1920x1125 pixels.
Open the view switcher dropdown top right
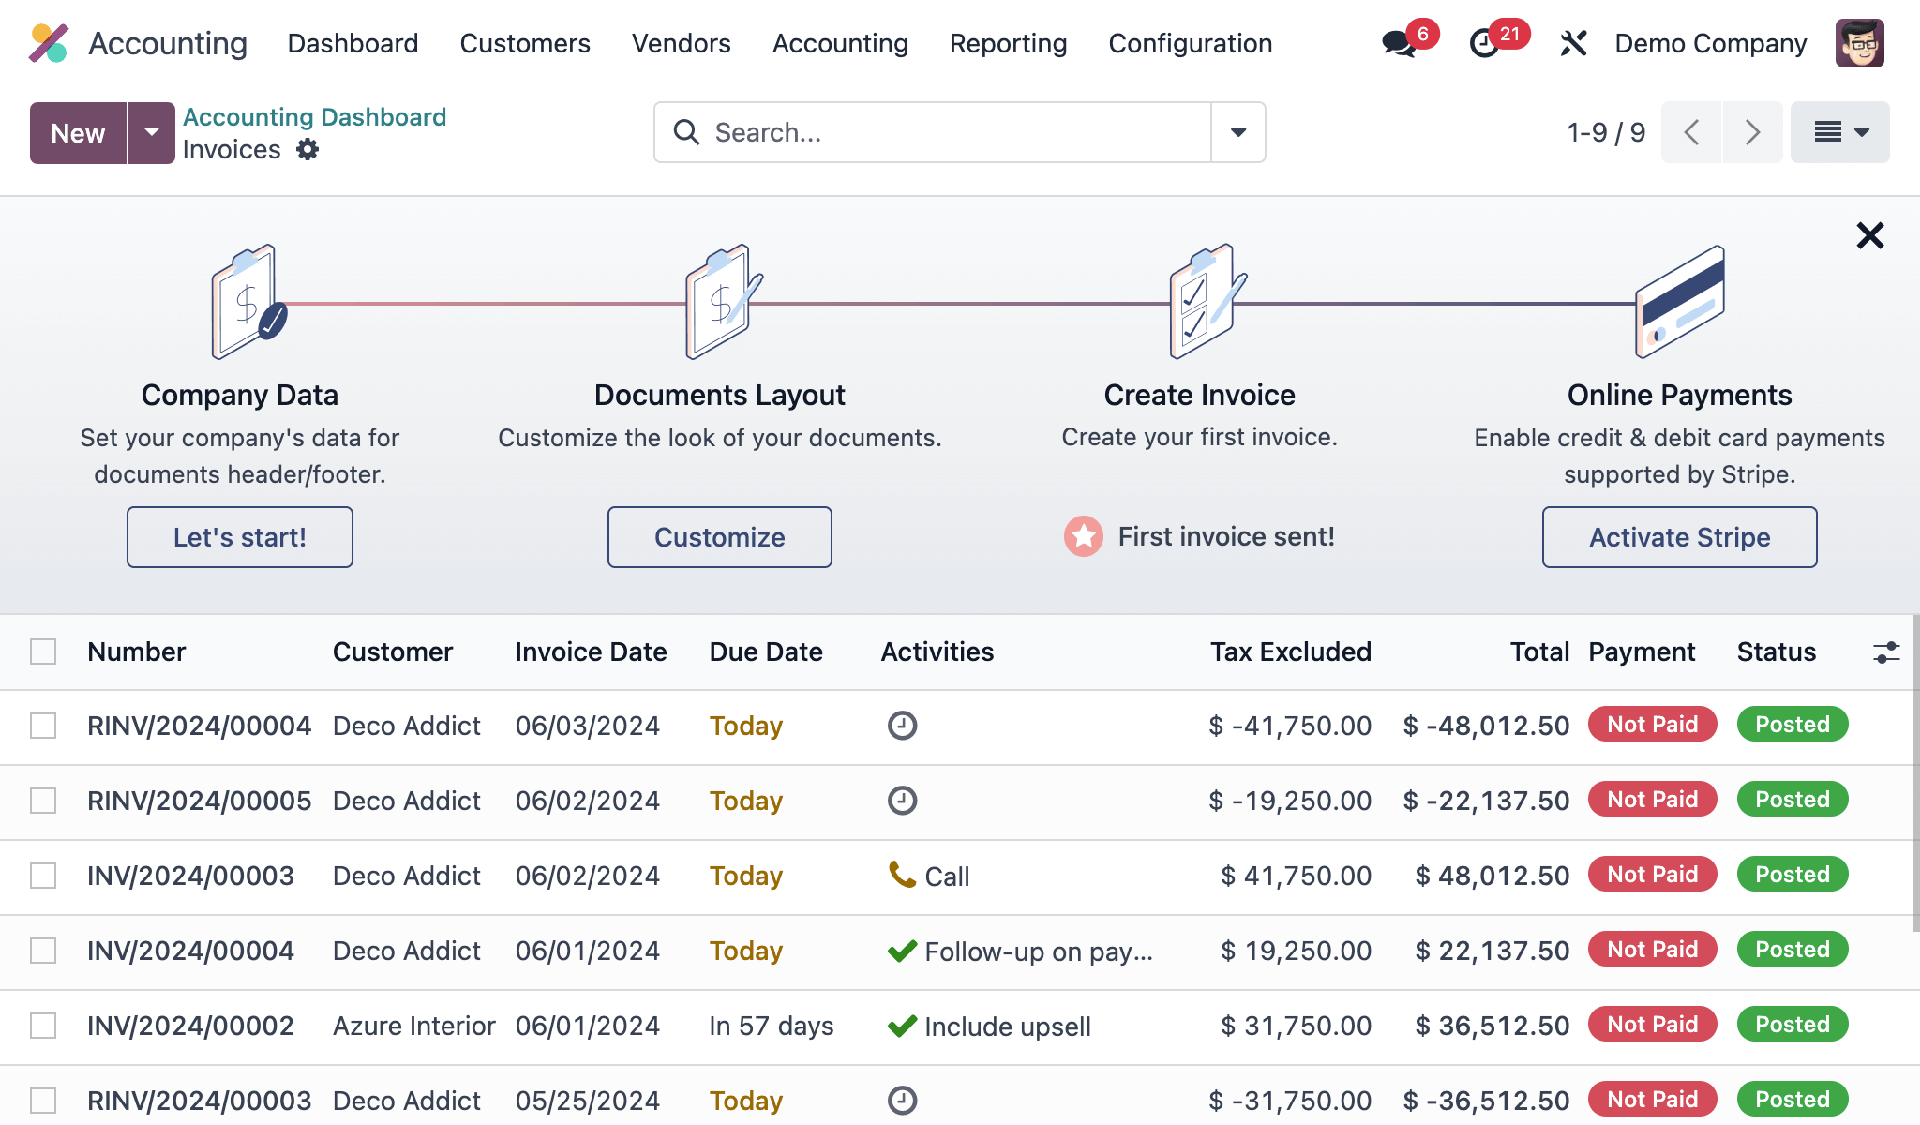1840,132
